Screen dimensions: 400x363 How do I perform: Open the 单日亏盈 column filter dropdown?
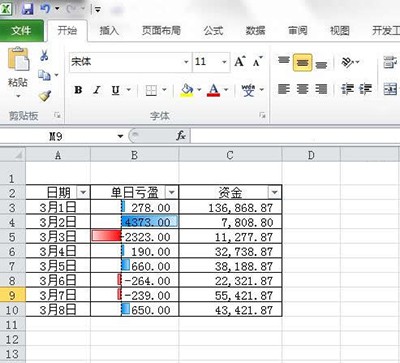tap(171, 192)
